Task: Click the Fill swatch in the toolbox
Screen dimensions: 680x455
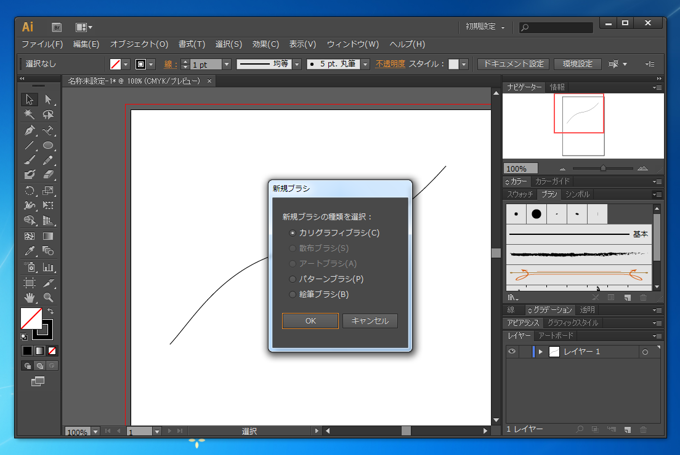Action: point(31,318)
